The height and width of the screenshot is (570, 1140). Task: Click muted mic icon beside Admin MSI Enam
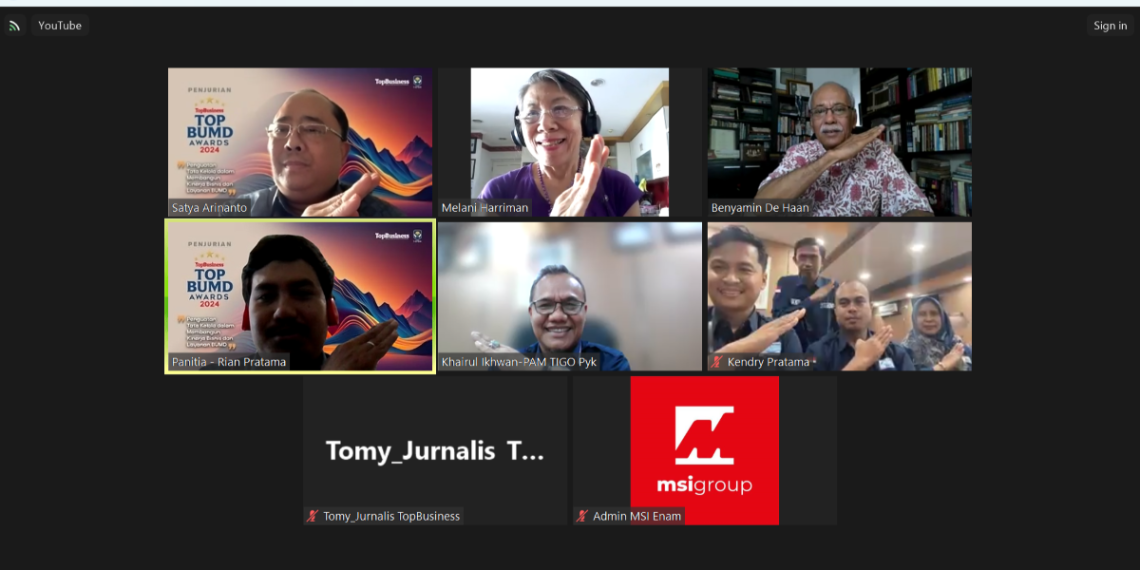[x=582, y=516]
